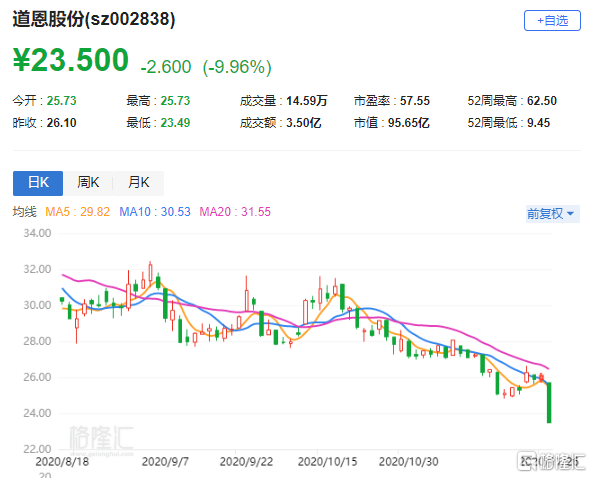The image size is (592, 478).
Task: Click the 均线 moving average label
Action: point(25,212)
